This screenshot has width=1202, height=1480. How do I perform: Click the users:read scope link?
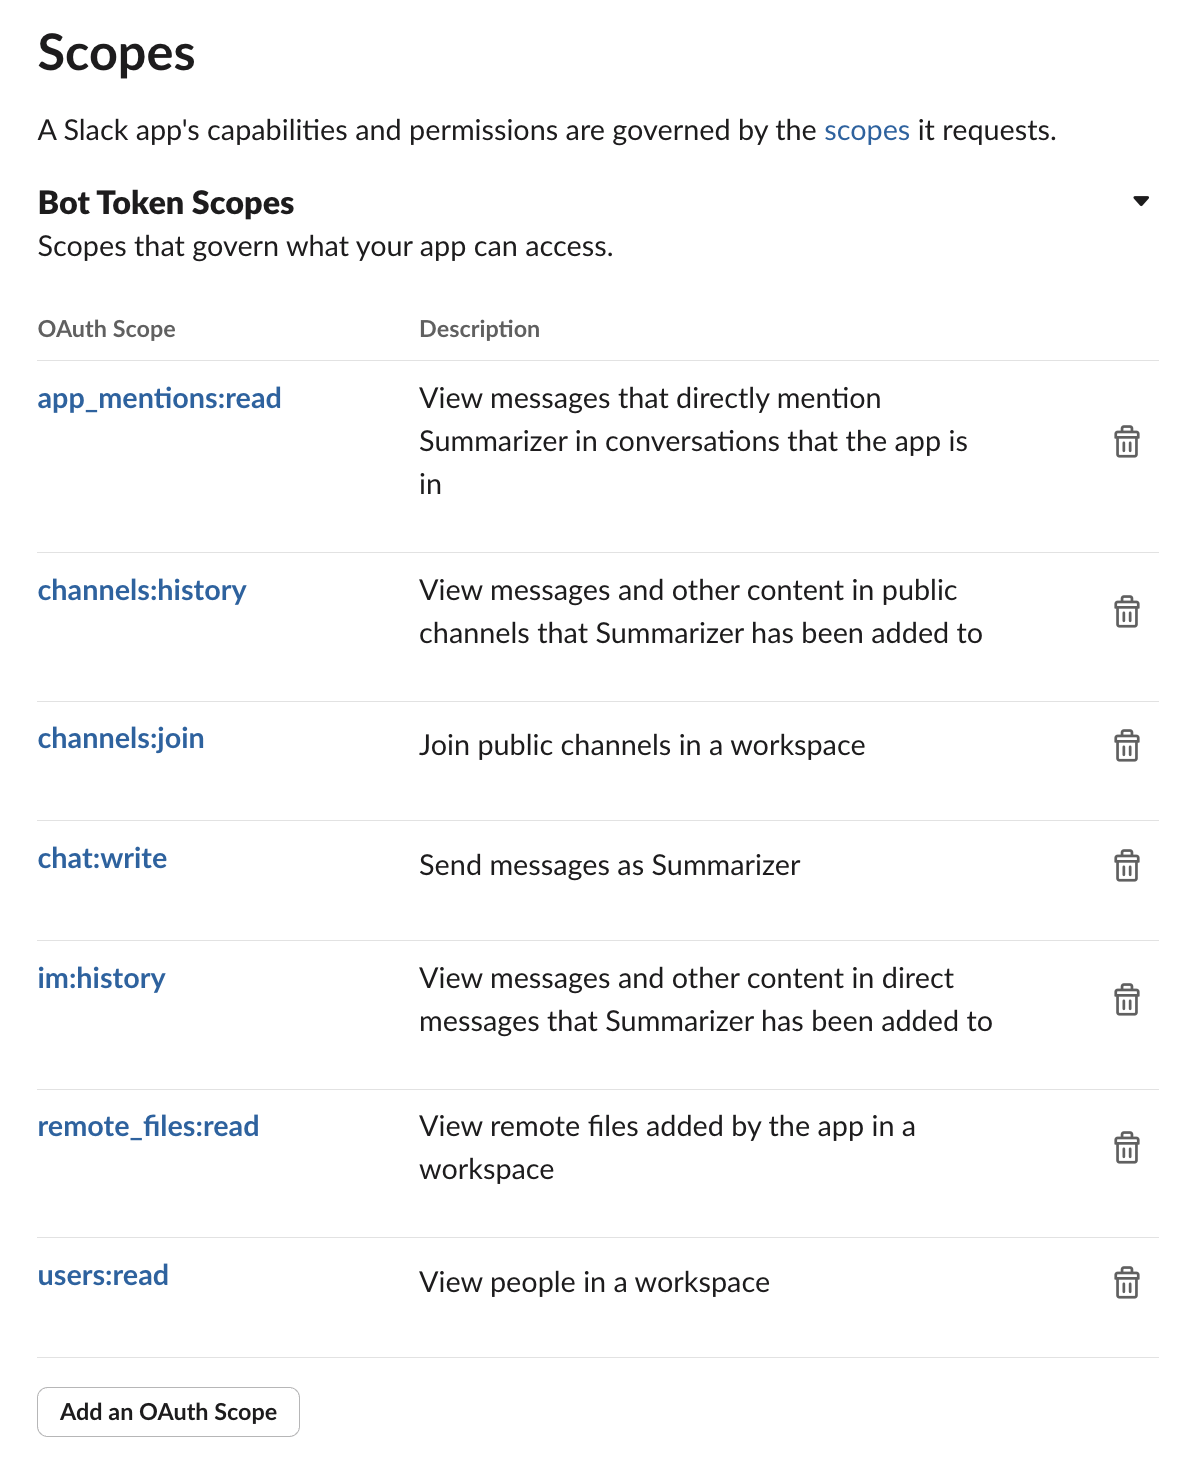[x=103, y=1276]
